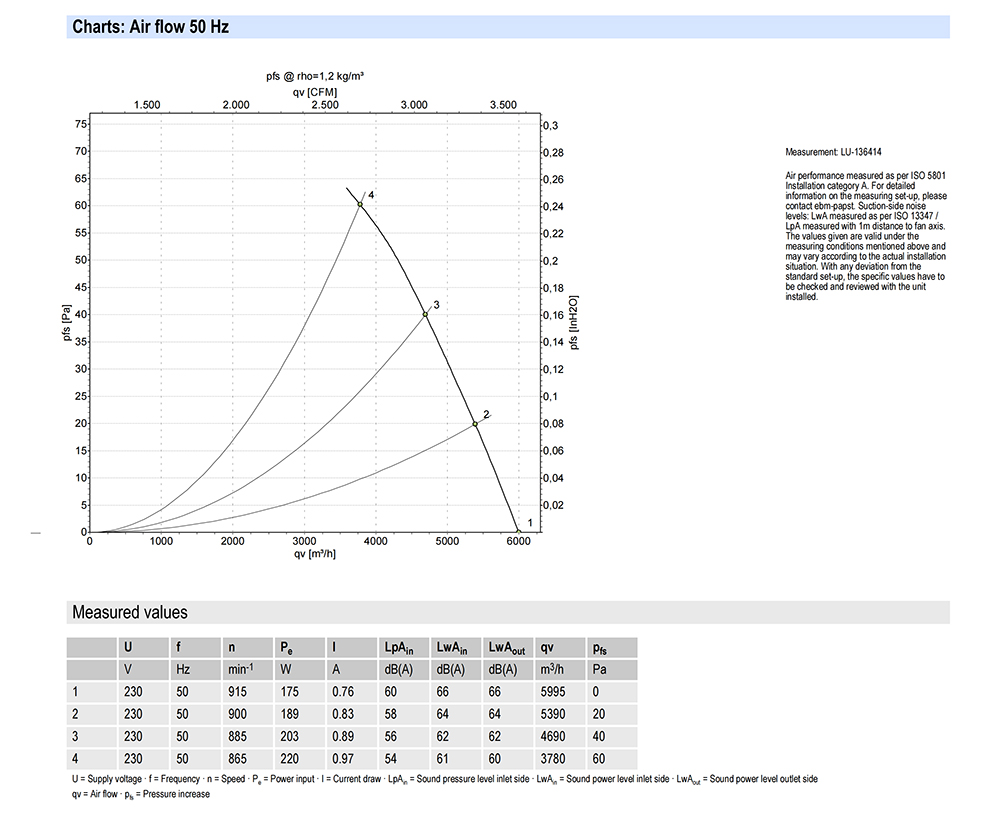Image resolution: width=1000 pixels, height=830 pixels.
Task: Click the 'qv [CFM]' top axis label
Action: 315,92
